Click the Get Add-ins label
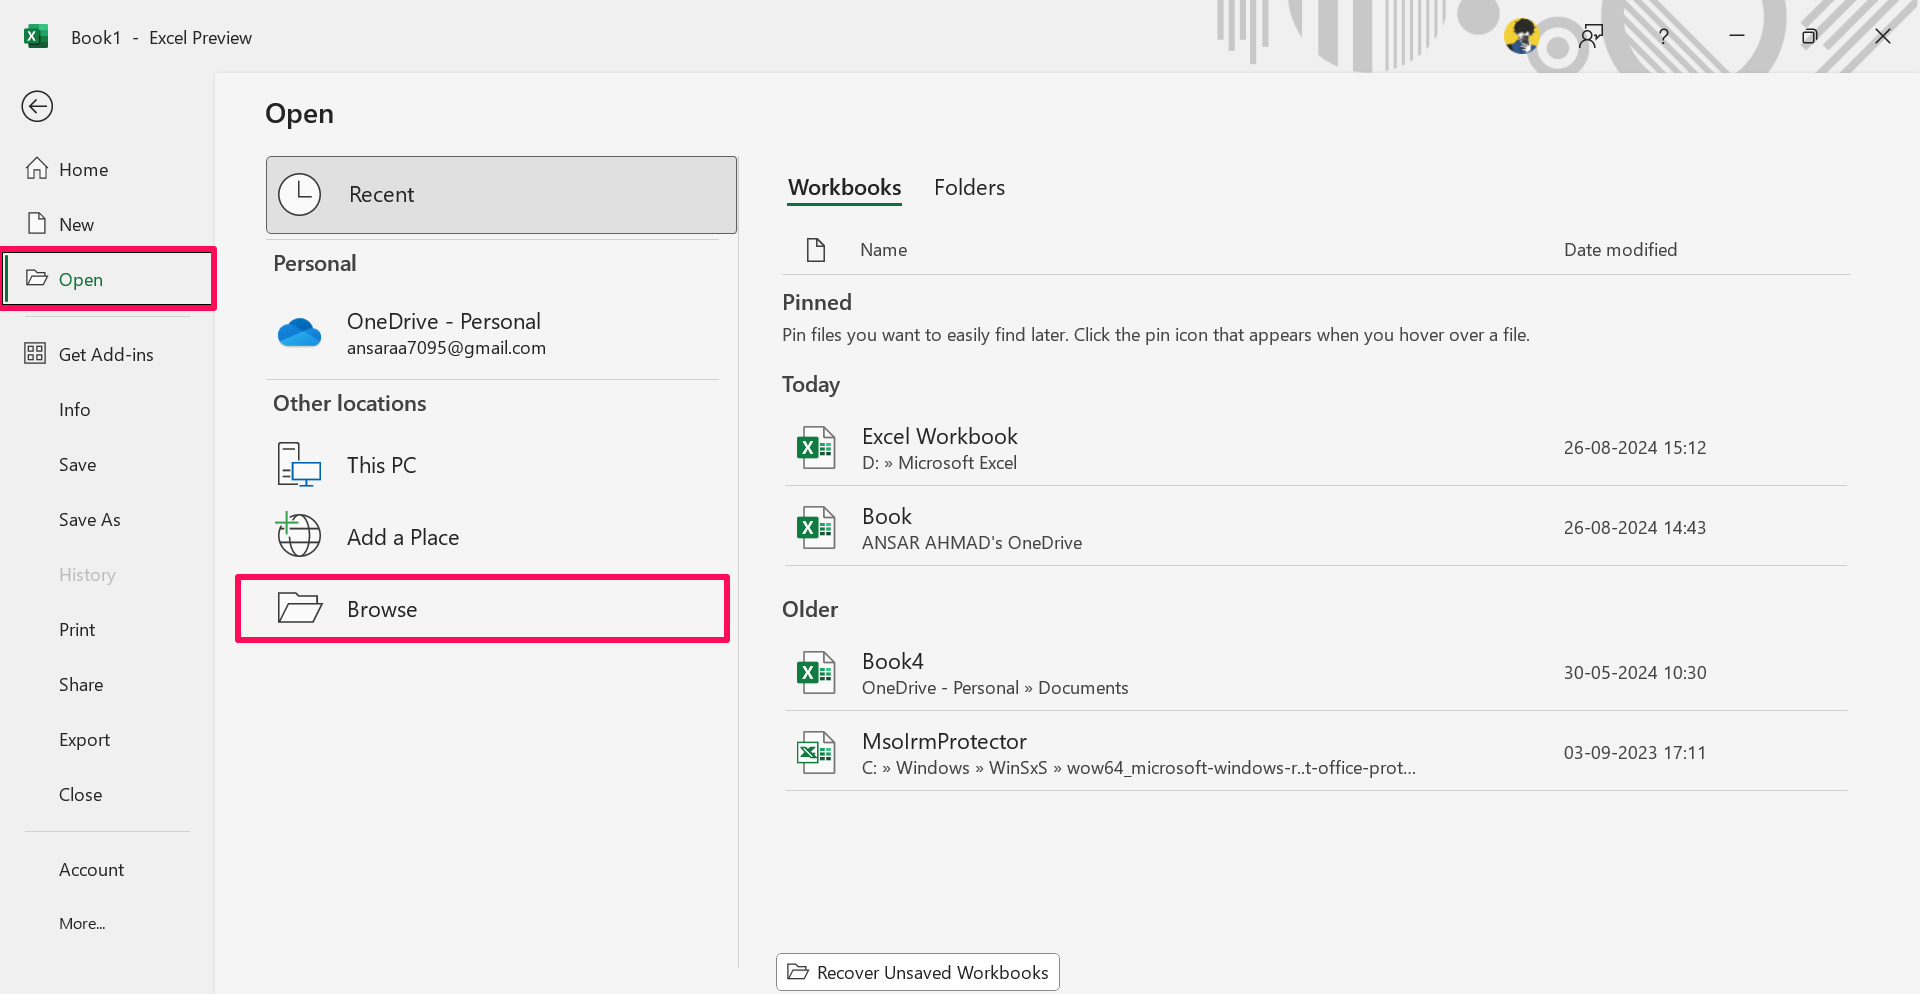 pos(106,354)
